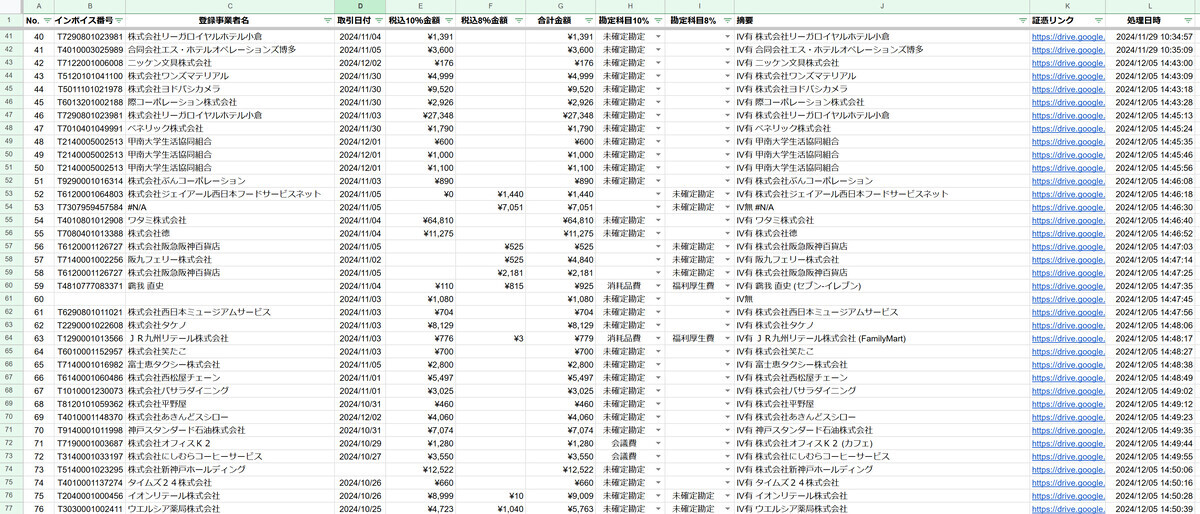The height and width of the screenshot is (514, 1200).
Task: Open the filter icon for 証憑リンク column
Action: [1097, 20]
